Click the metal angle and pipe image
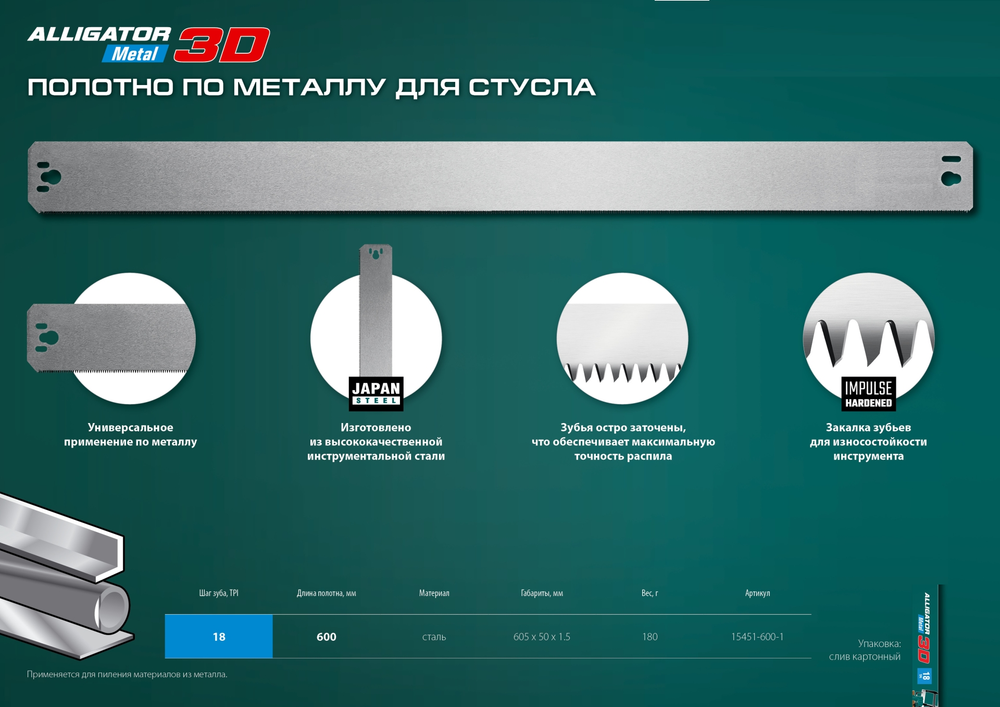 tap(67, 576)
